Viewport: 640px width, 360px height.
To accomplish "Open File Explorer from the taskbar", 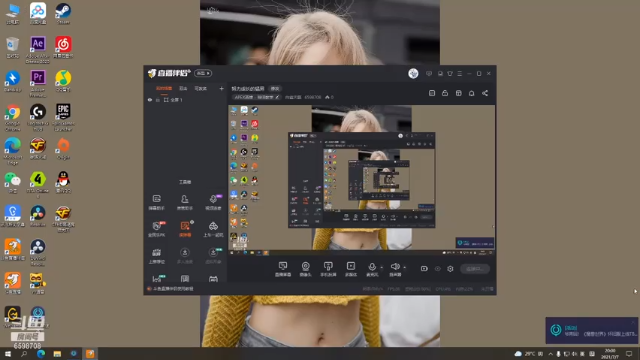I will tap(57, 354).
